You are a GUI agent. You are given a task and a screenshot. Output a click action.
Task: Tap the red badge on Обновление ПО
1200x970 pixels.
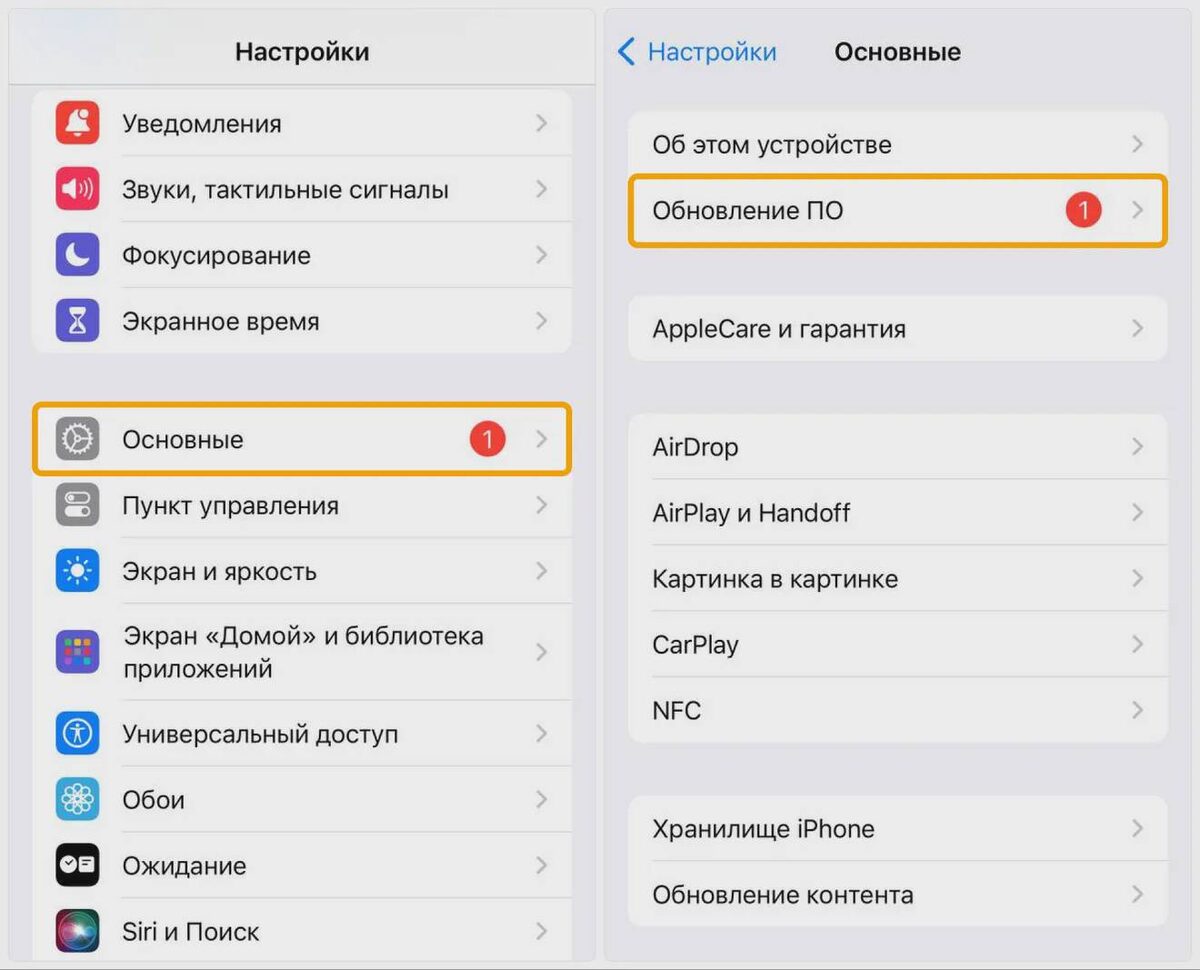1083,210
